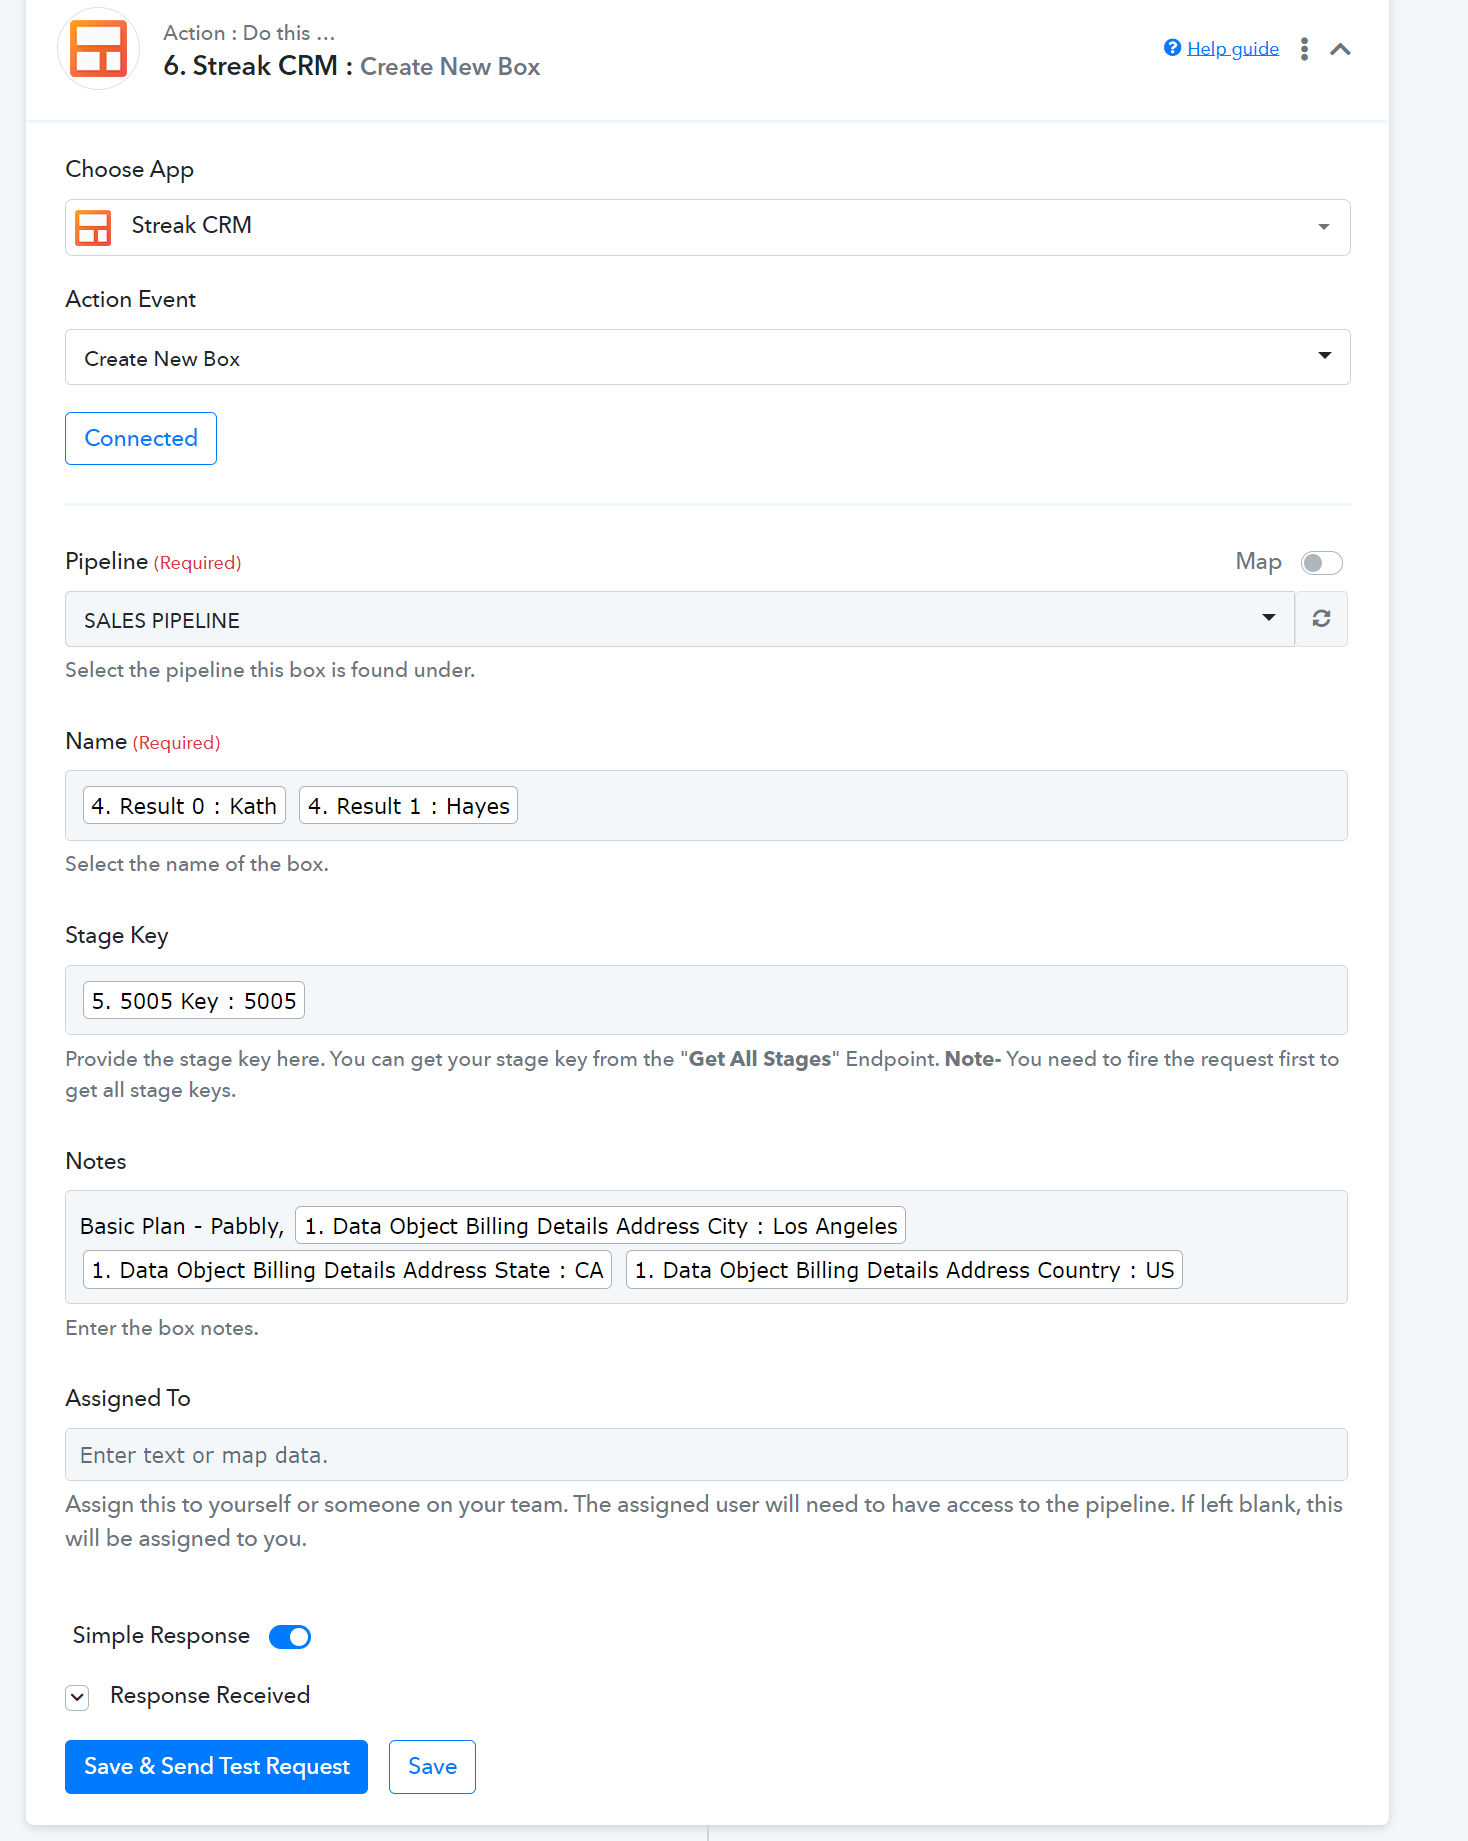Click the 'Response Received' label
This screenshot has height=1841, width=1468.
coord(210,1696)
